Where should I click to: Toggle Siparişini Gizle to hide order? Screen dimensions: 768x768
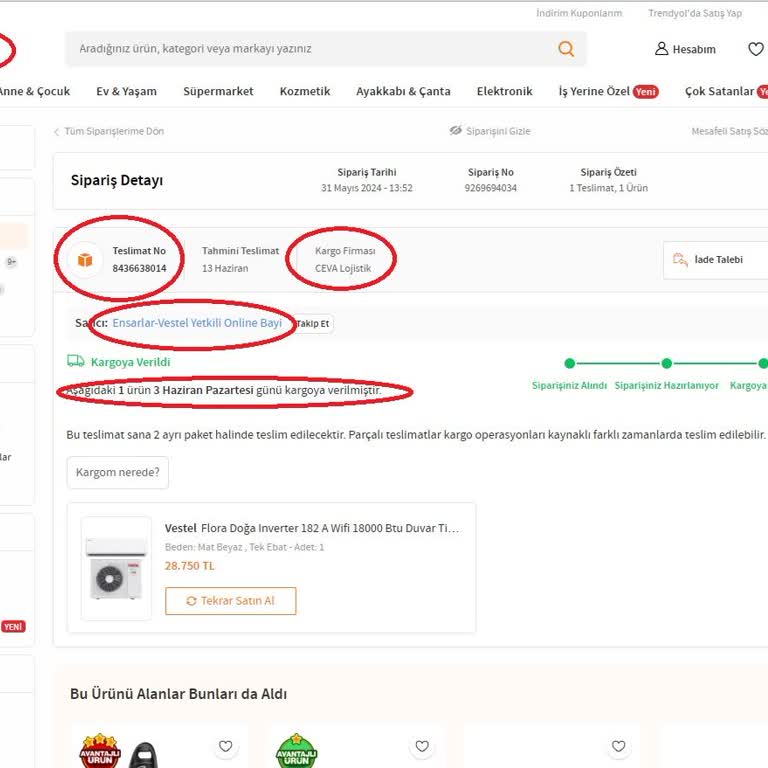point(490,131)
